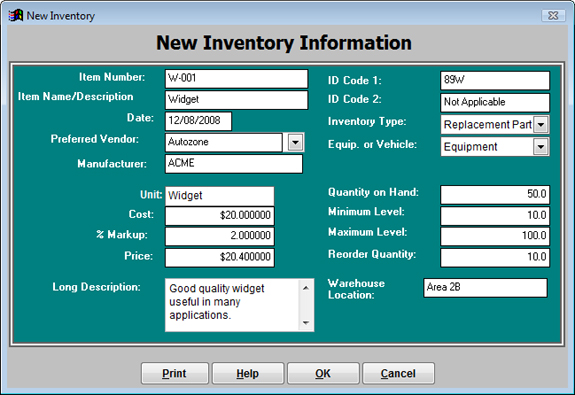Click the Long Description scroll down arrow
The height and width of the screenshot is (395, 575).
[306, 323]
